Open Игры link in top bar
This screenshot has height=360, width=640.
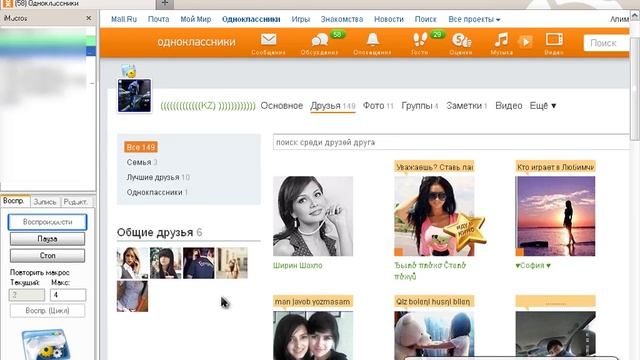click(x=301, y=19)
